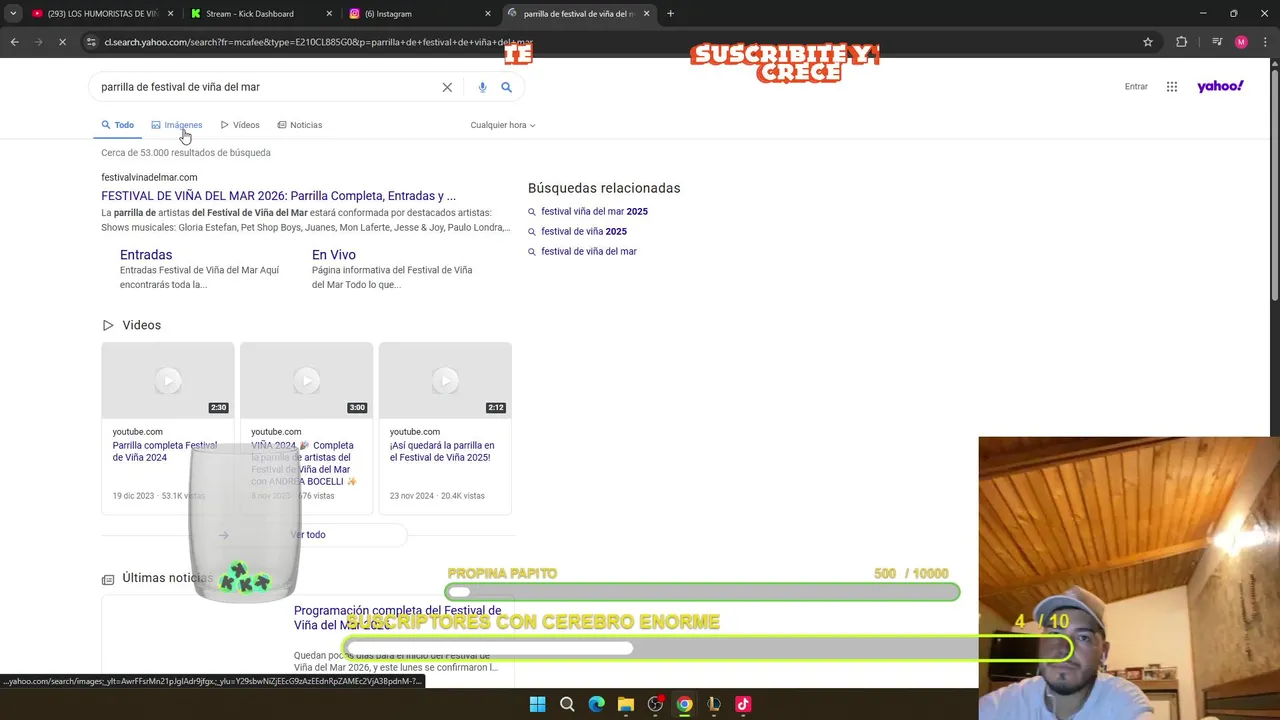Open the Chrome extensions puzzle icon
Viewport: 1280px width, 720px height.
click(1181, 42)
